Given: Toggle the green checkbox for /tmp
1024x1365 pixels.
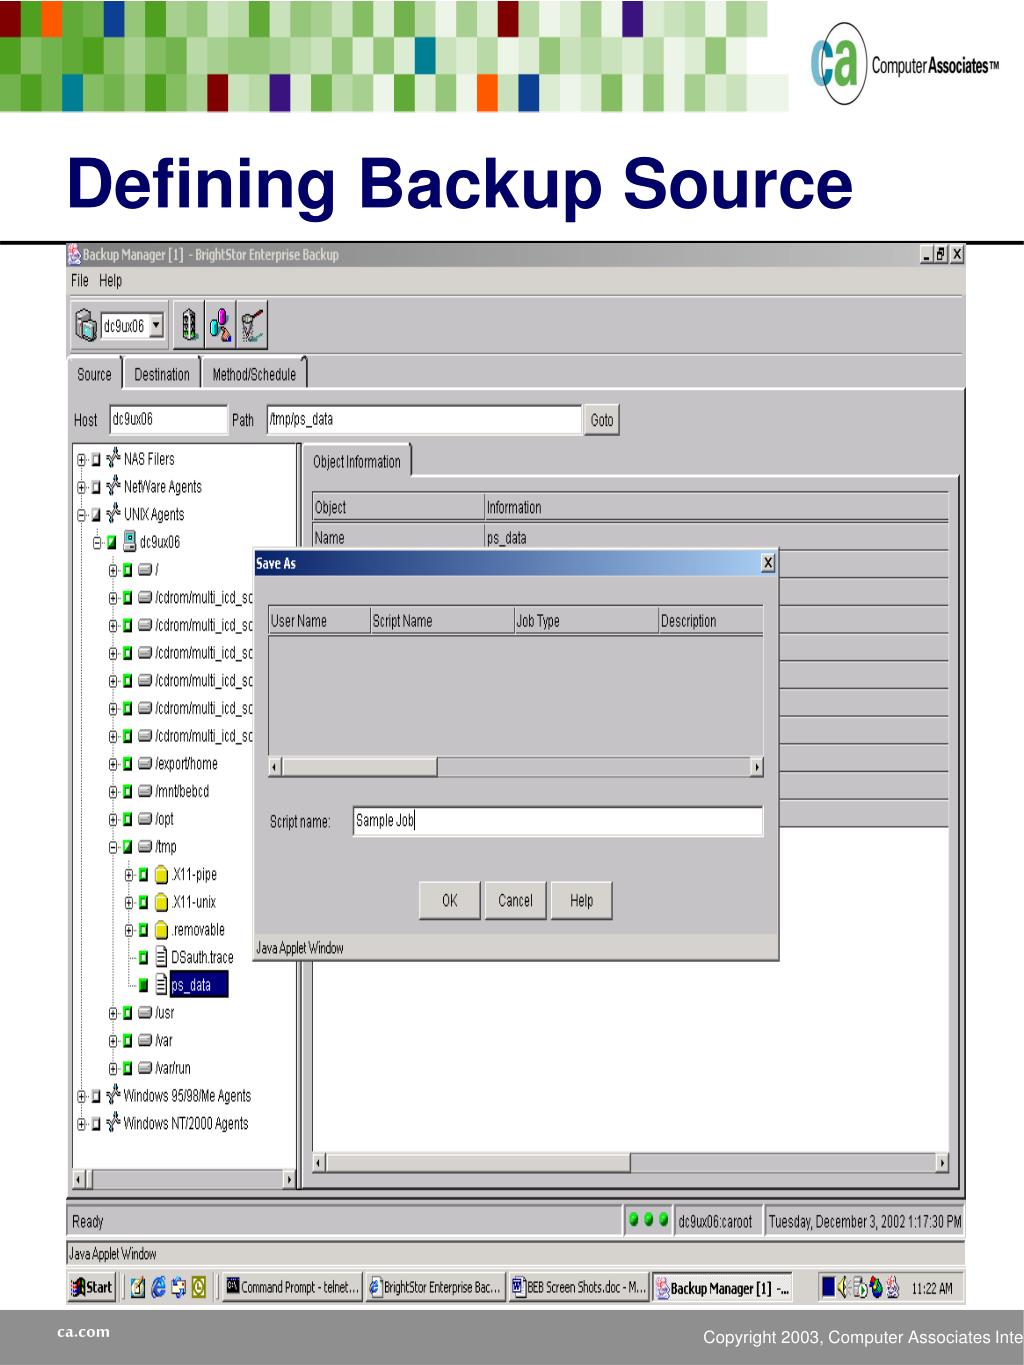Looking at the screenshot, I should pyautogui.click(x=128, y=848).
